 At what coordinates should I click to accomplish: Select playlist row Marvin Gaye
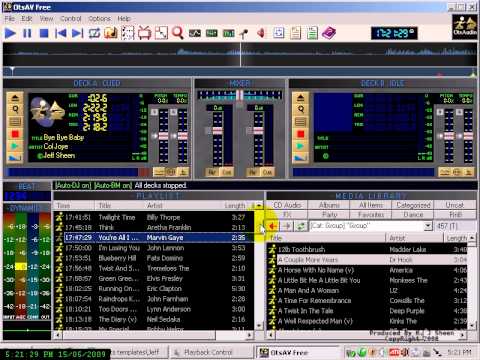(155, 238)
